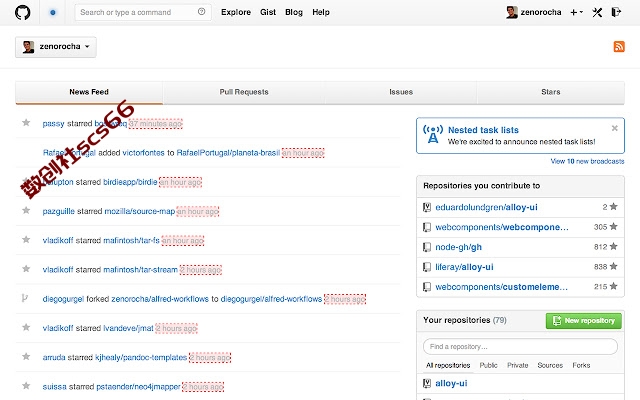Image resolution: width=640 pixels, height=400 pixels.
Task: Switch to the News Feed tab
Action: (x=89, y=92)
